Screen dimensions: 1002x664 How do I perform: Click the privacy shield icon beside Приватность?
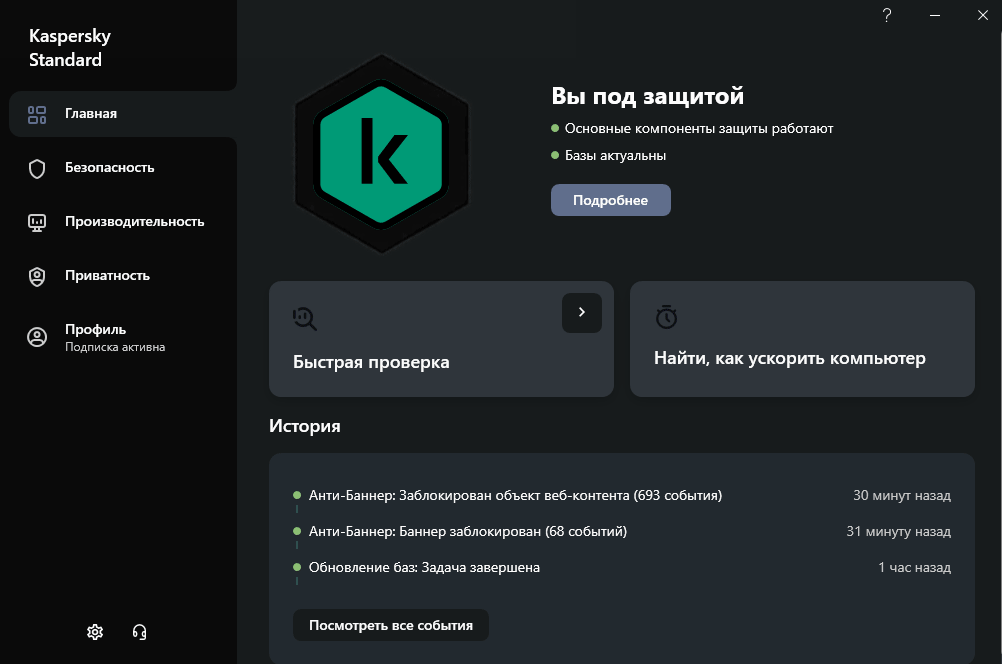37,277
